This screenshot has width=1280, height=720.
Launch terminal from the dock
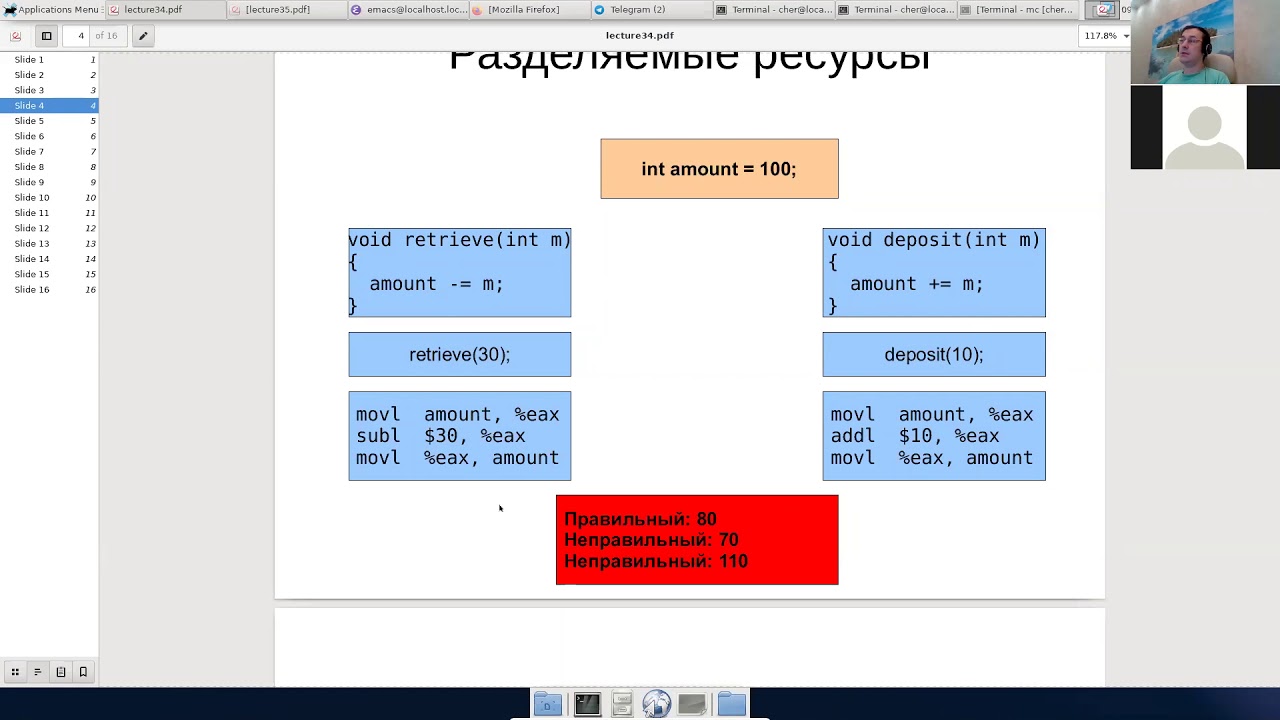[587, 704]
